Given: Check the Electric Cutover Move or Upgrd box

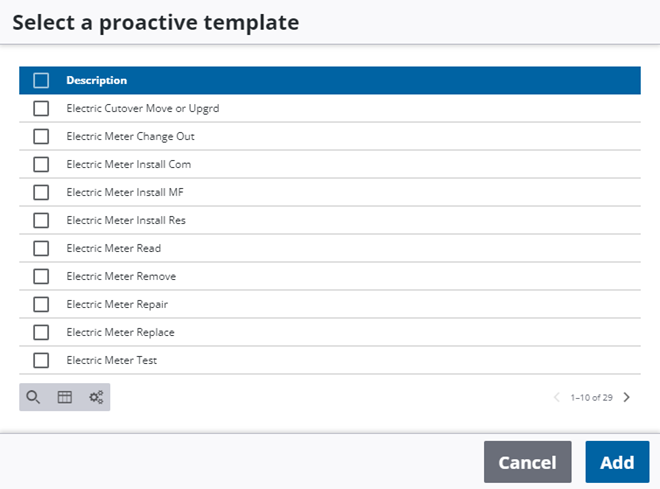Looking at the screenshot, I should [41, 108].
